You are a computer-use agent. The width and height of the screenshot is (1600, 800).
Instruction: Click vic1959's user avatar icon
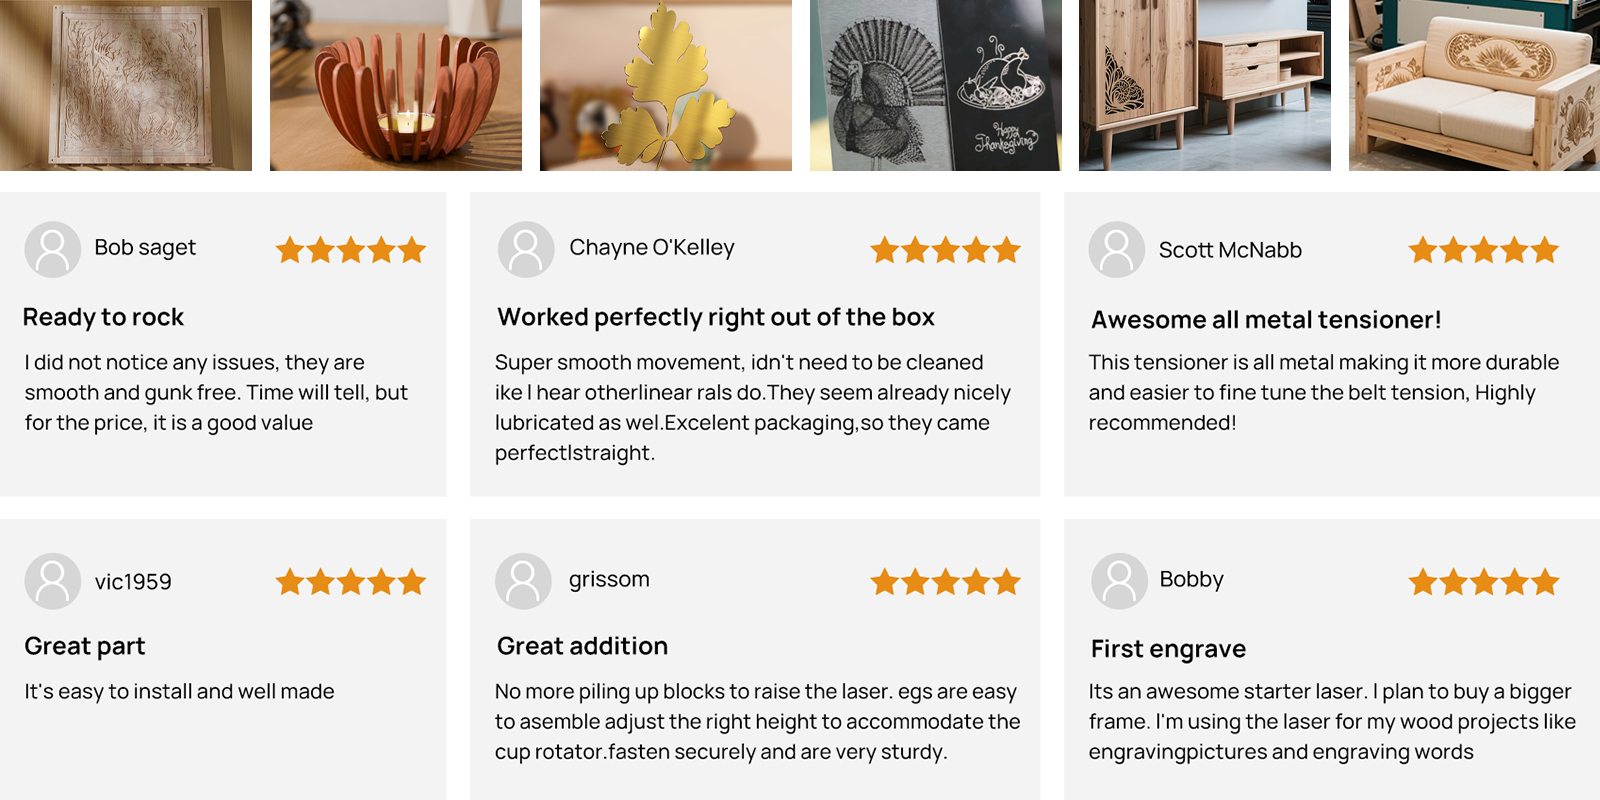(53, 581)
